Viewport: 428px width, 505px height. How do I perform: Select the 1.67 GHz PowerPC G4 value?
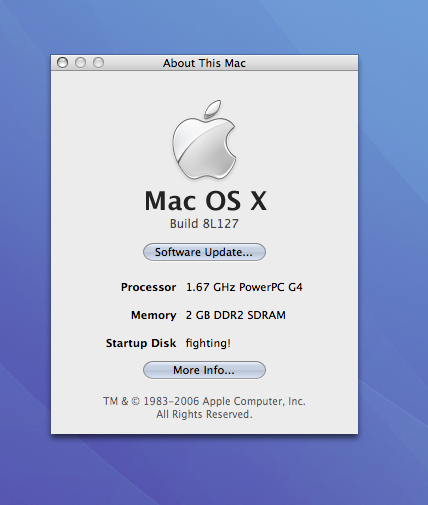pos(244,287)
